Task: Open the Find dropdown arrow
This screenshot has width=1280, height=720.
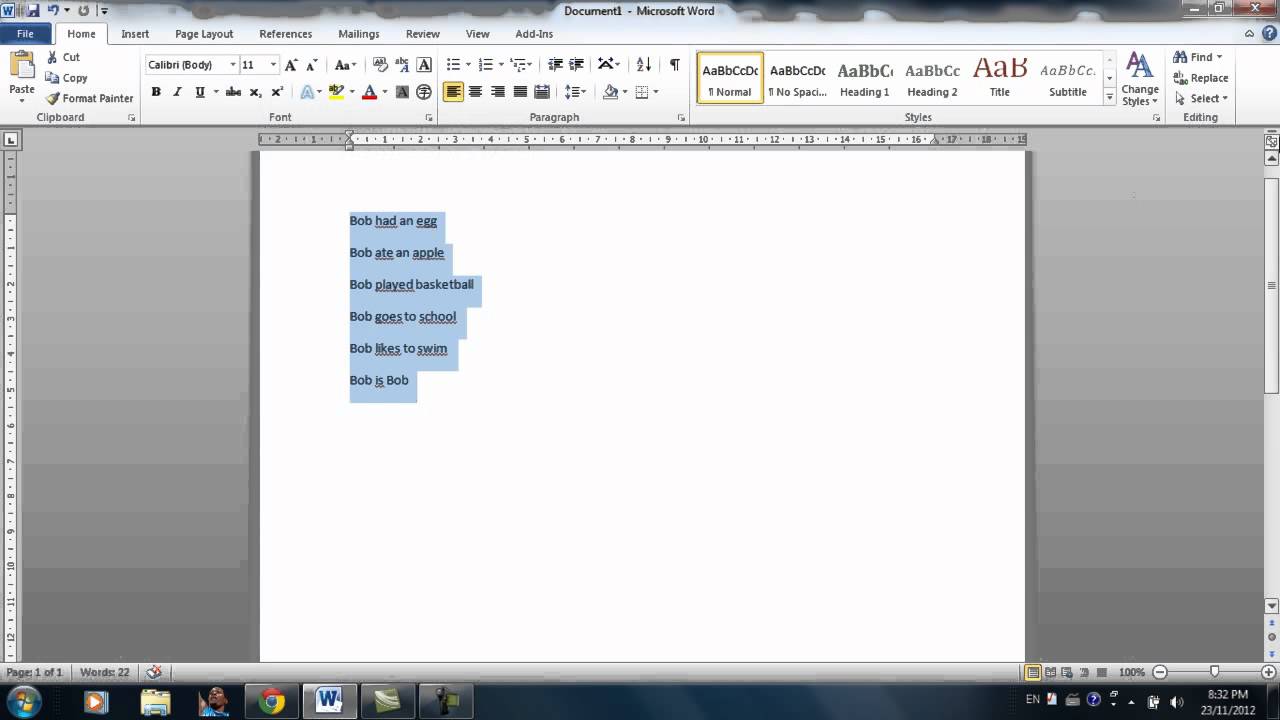Action: [x=1219, y=57]
